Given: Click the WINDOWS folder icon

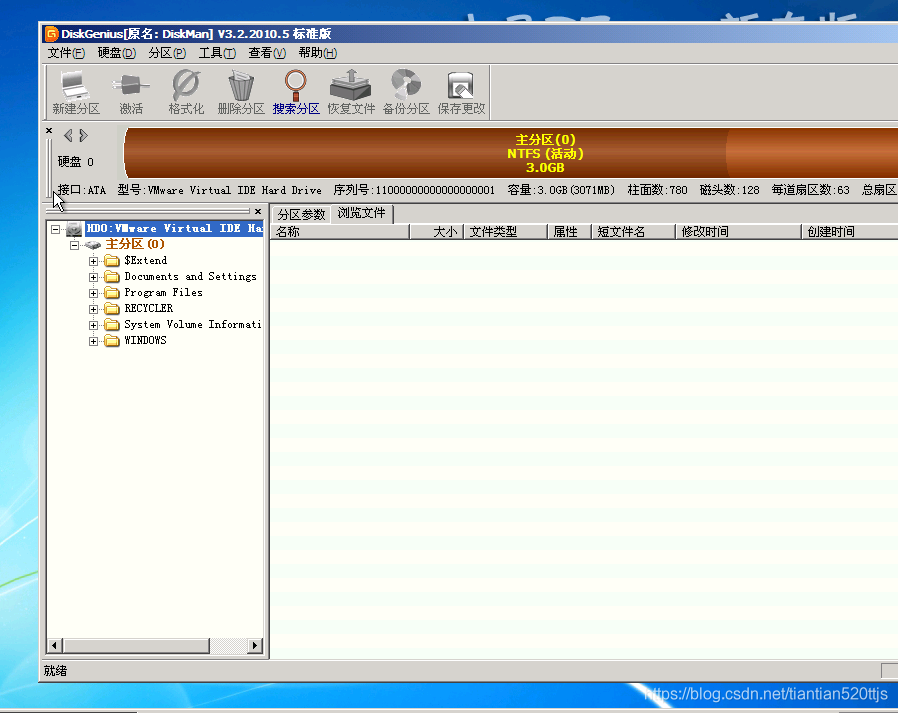Looking at the screenshot, I should click(112, 341).
